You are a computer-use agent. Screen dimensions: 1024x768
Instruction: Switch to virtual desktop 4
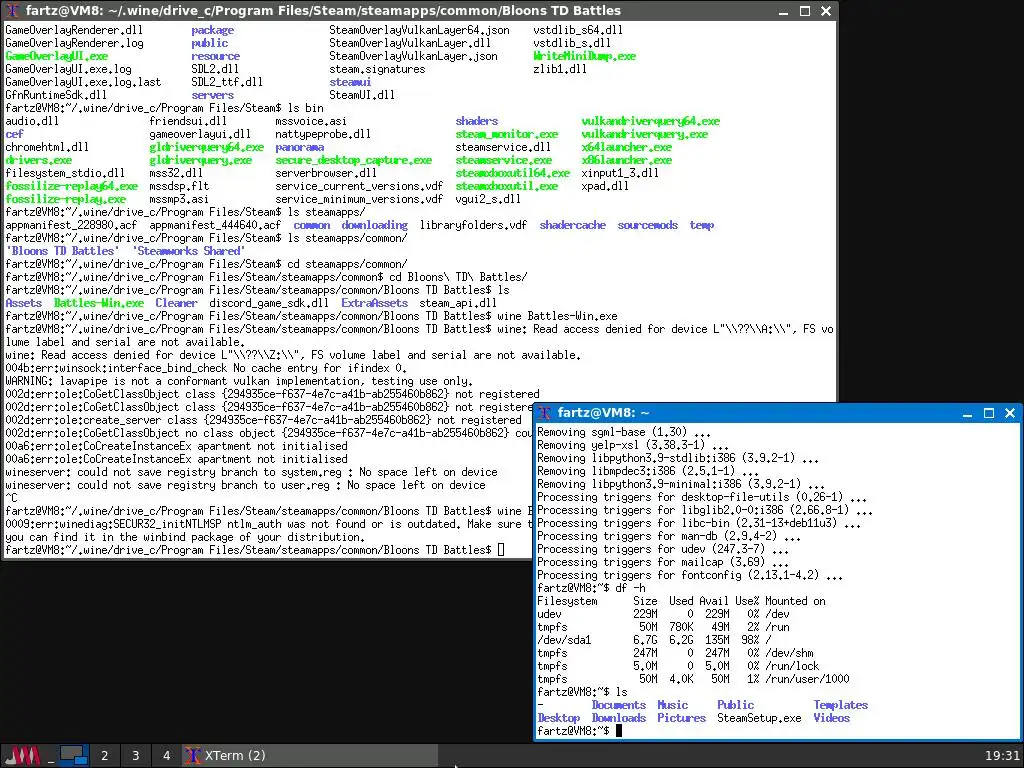(167, 756)
